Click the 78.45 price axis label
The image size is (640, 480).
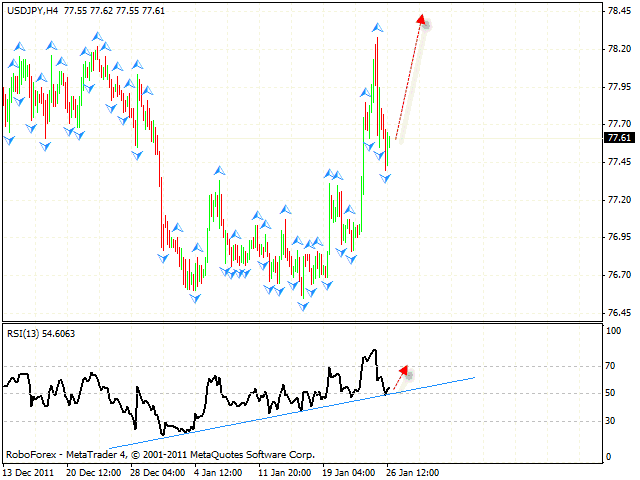[618, 11]
